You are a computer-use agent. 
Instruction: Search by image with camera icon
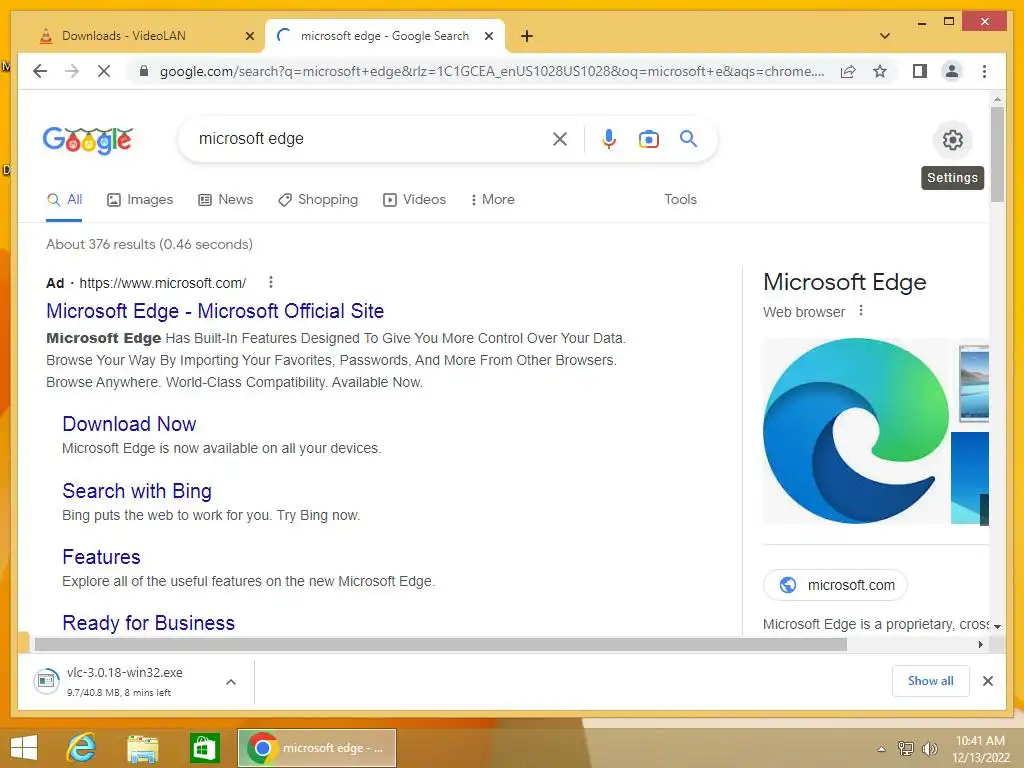[x=648, y=139]
